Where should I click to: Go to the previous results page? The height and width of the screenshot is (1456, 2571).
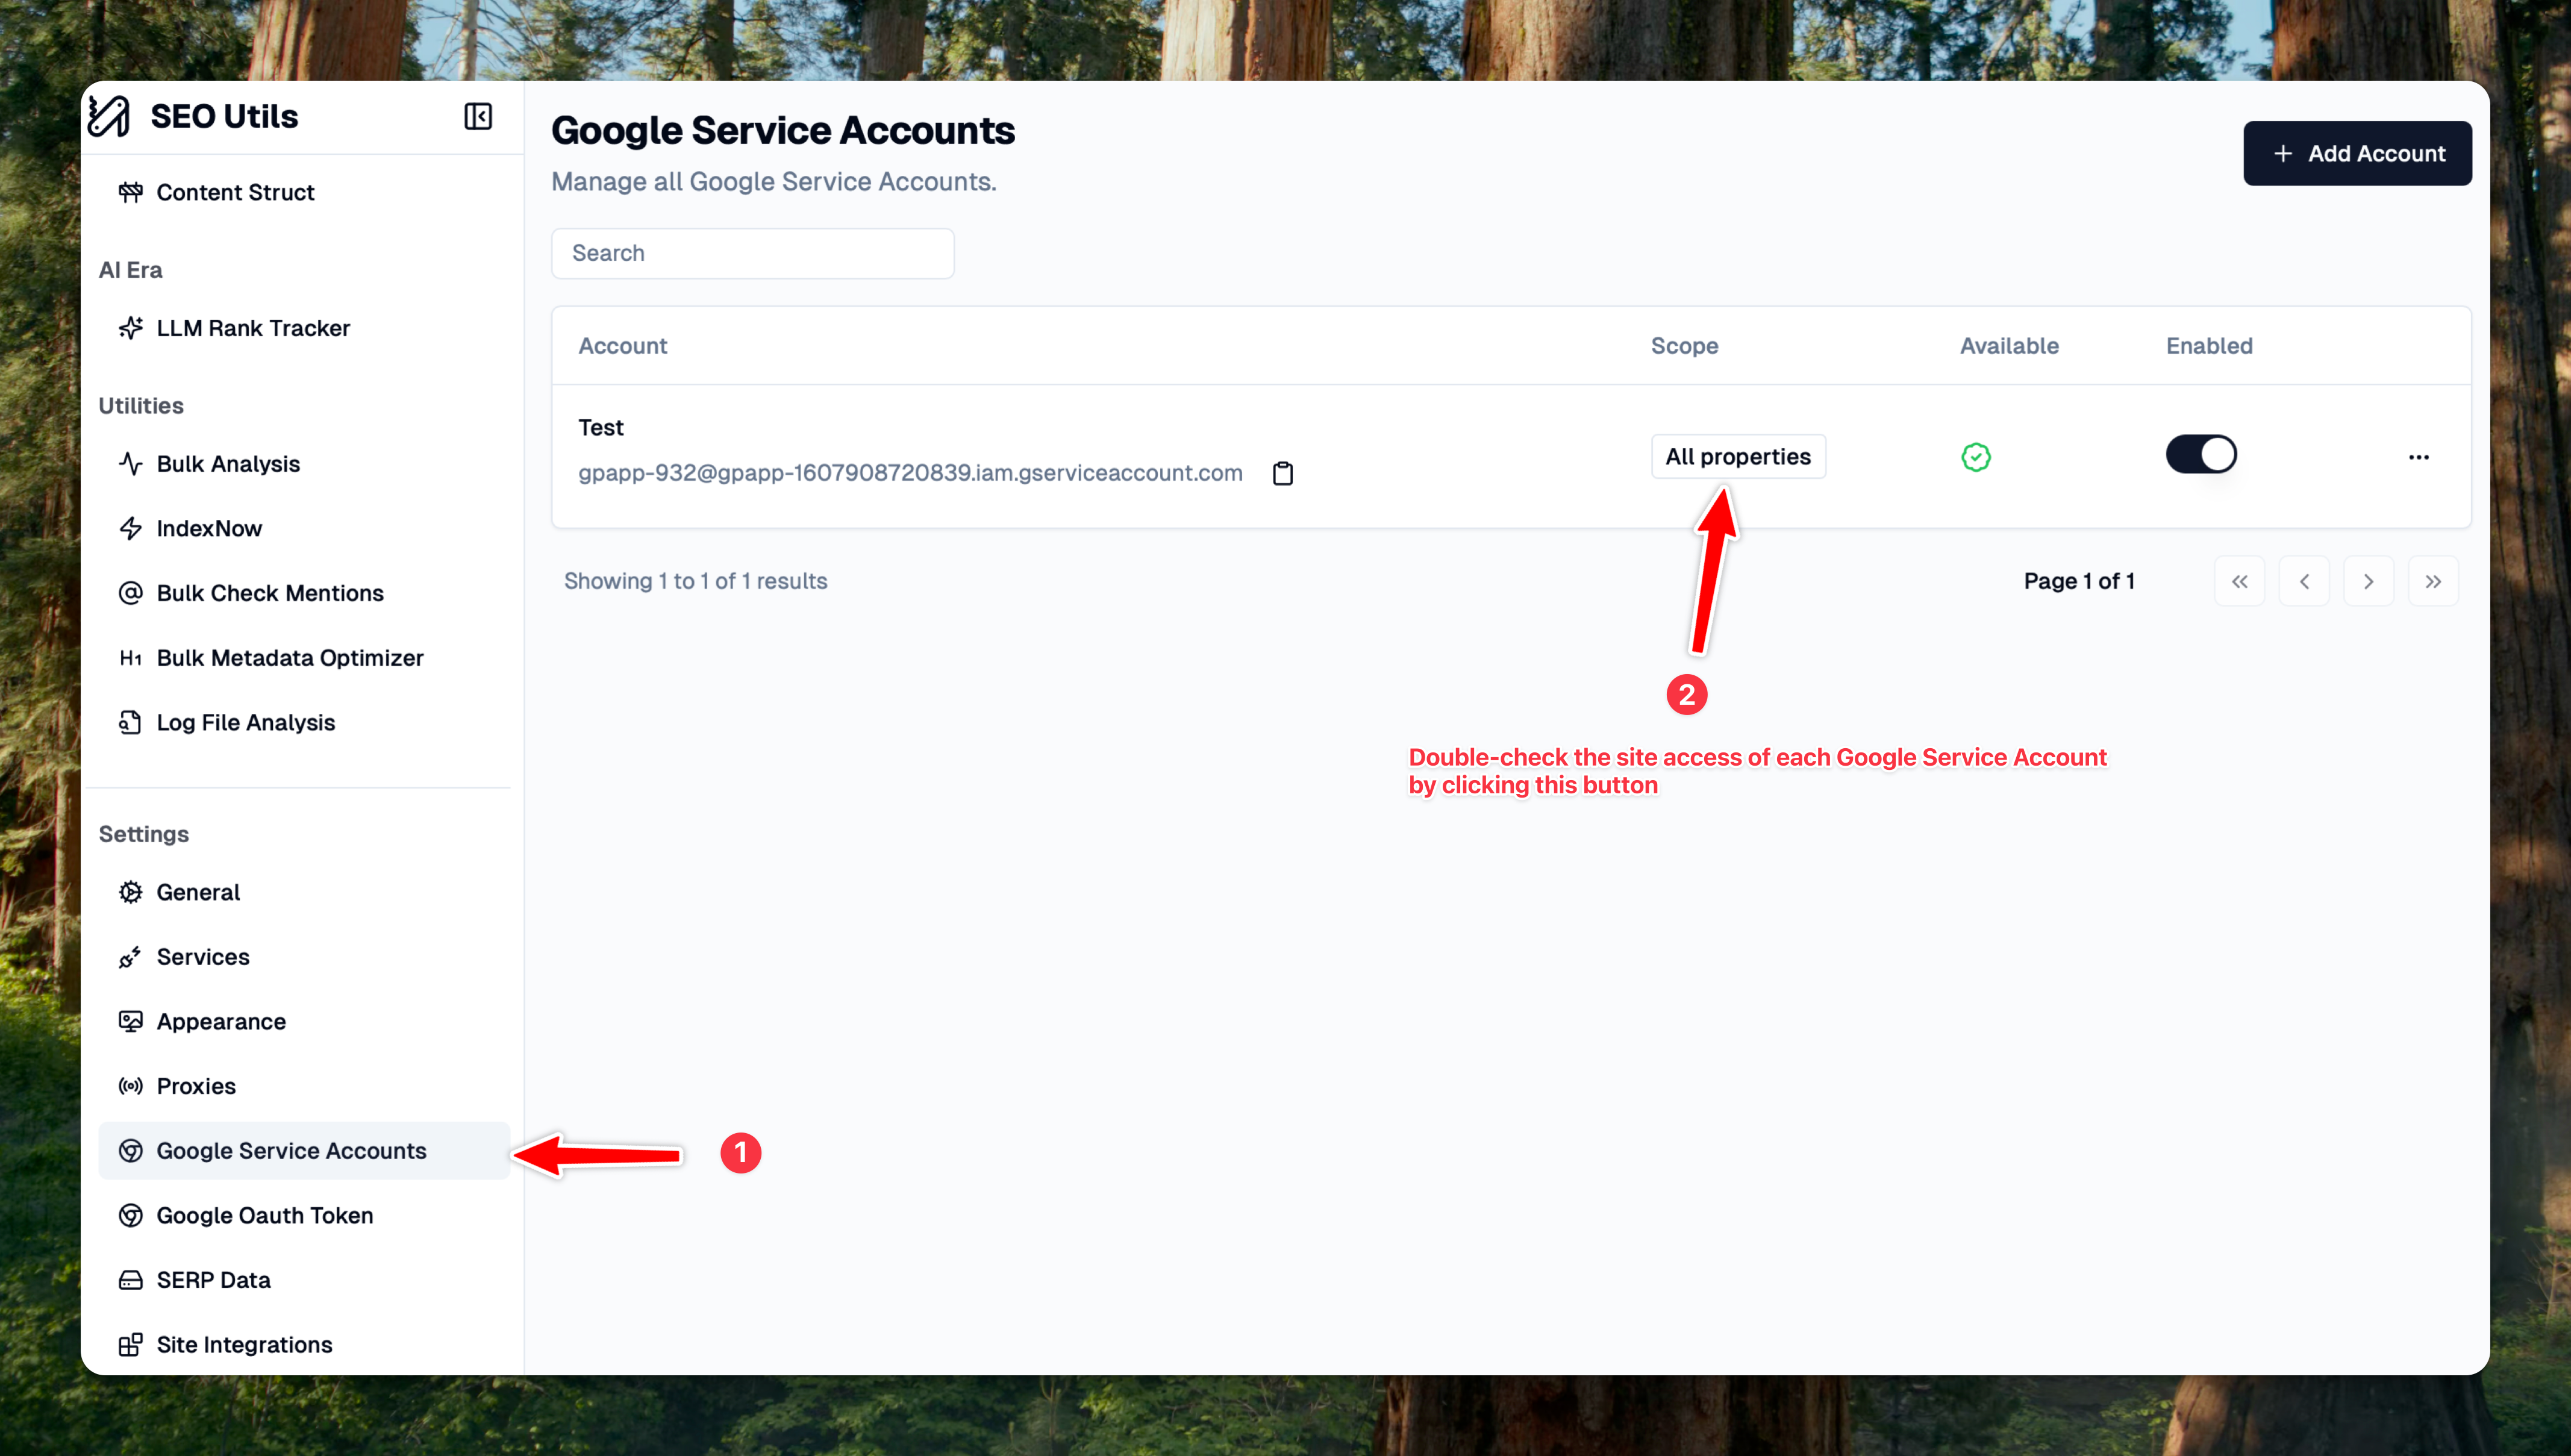click(x=2304, y=581)
